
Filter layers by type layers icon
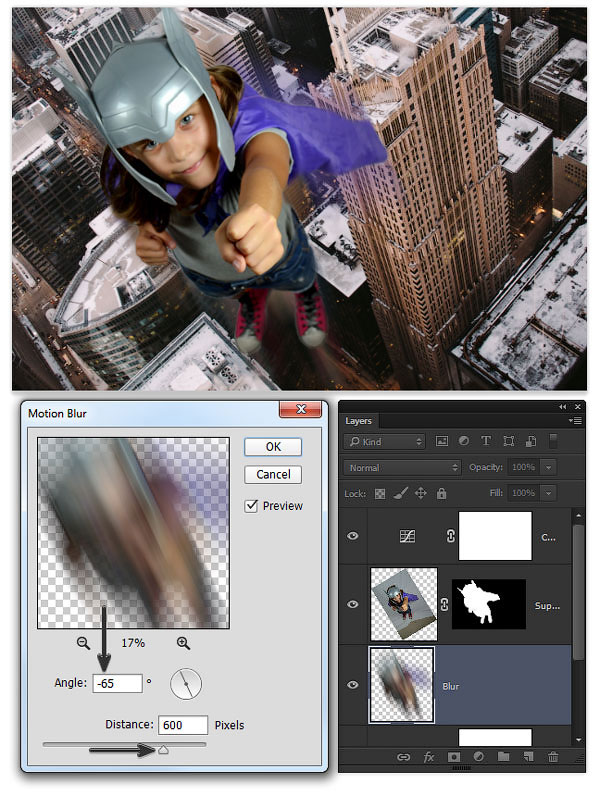point(486,441)
